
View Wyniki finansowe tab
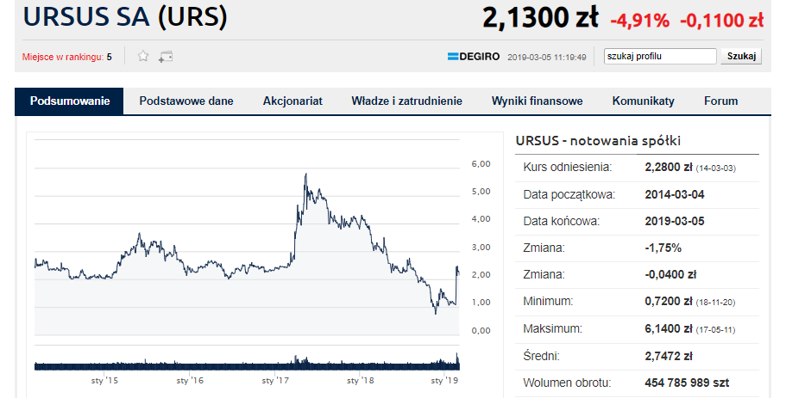tap(537, 101)
